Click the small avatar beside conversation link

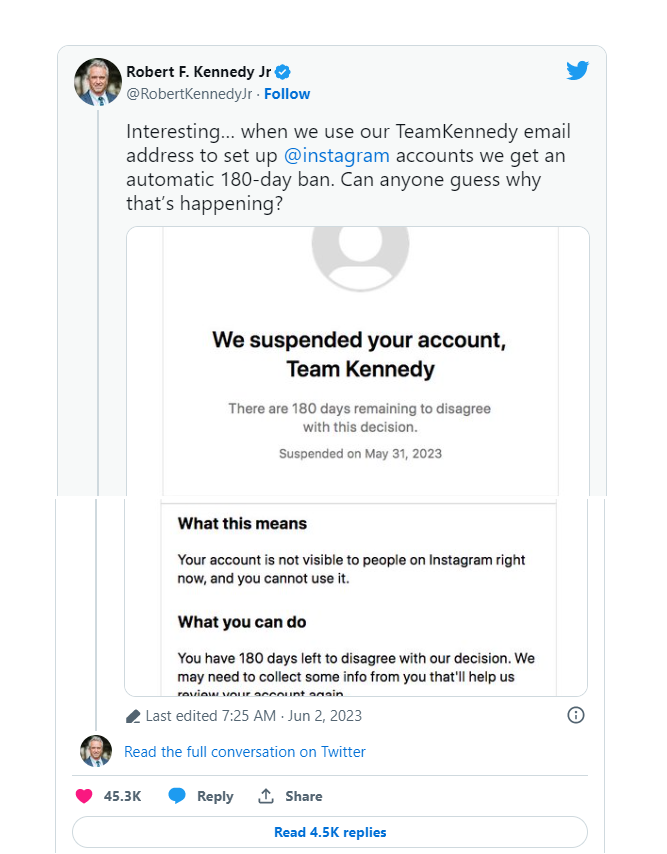tap(96, 751)
